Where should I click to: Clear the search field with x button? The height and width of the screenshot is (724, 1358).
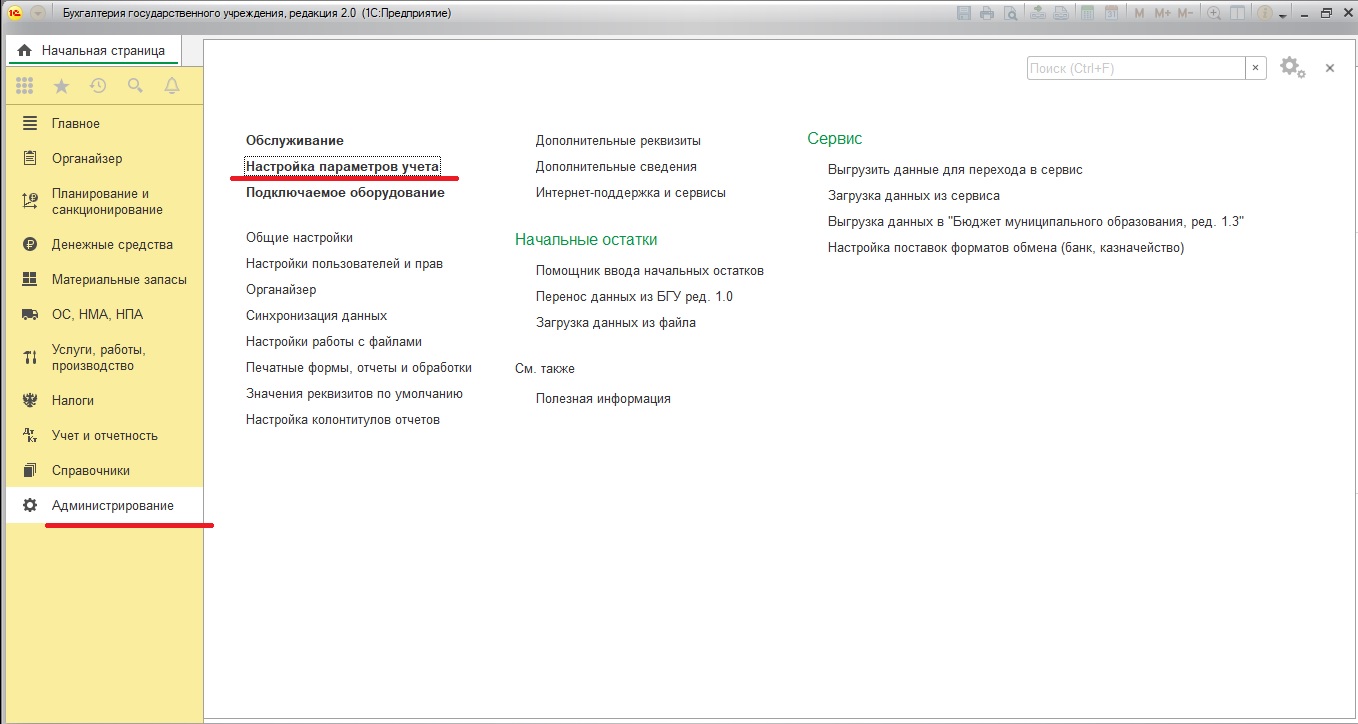coord(1255,68)
